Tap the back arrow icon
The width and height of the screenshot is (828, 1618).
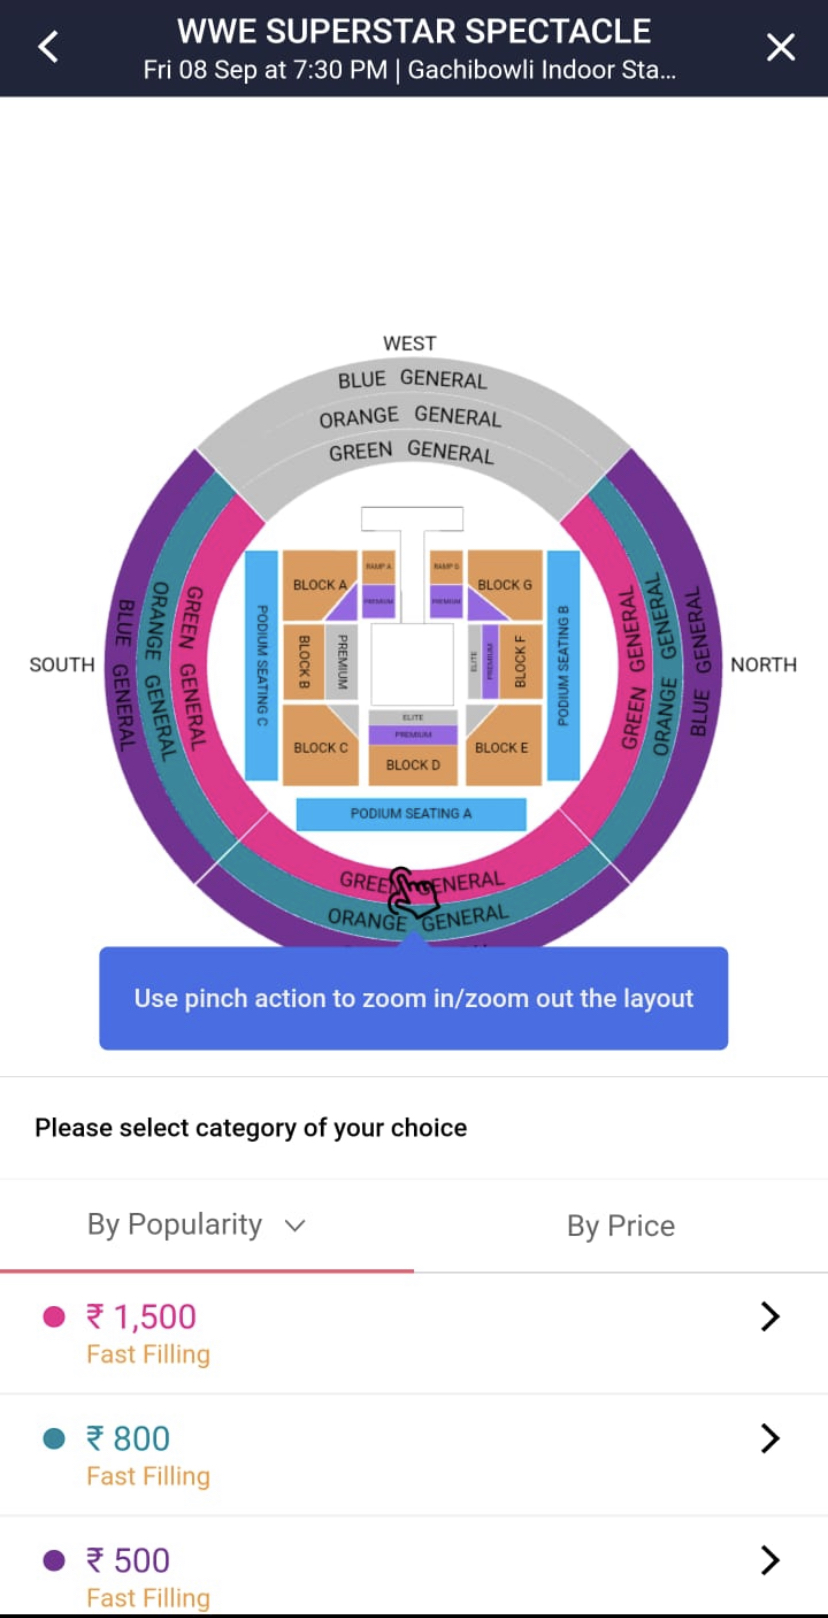coord(48,47)
